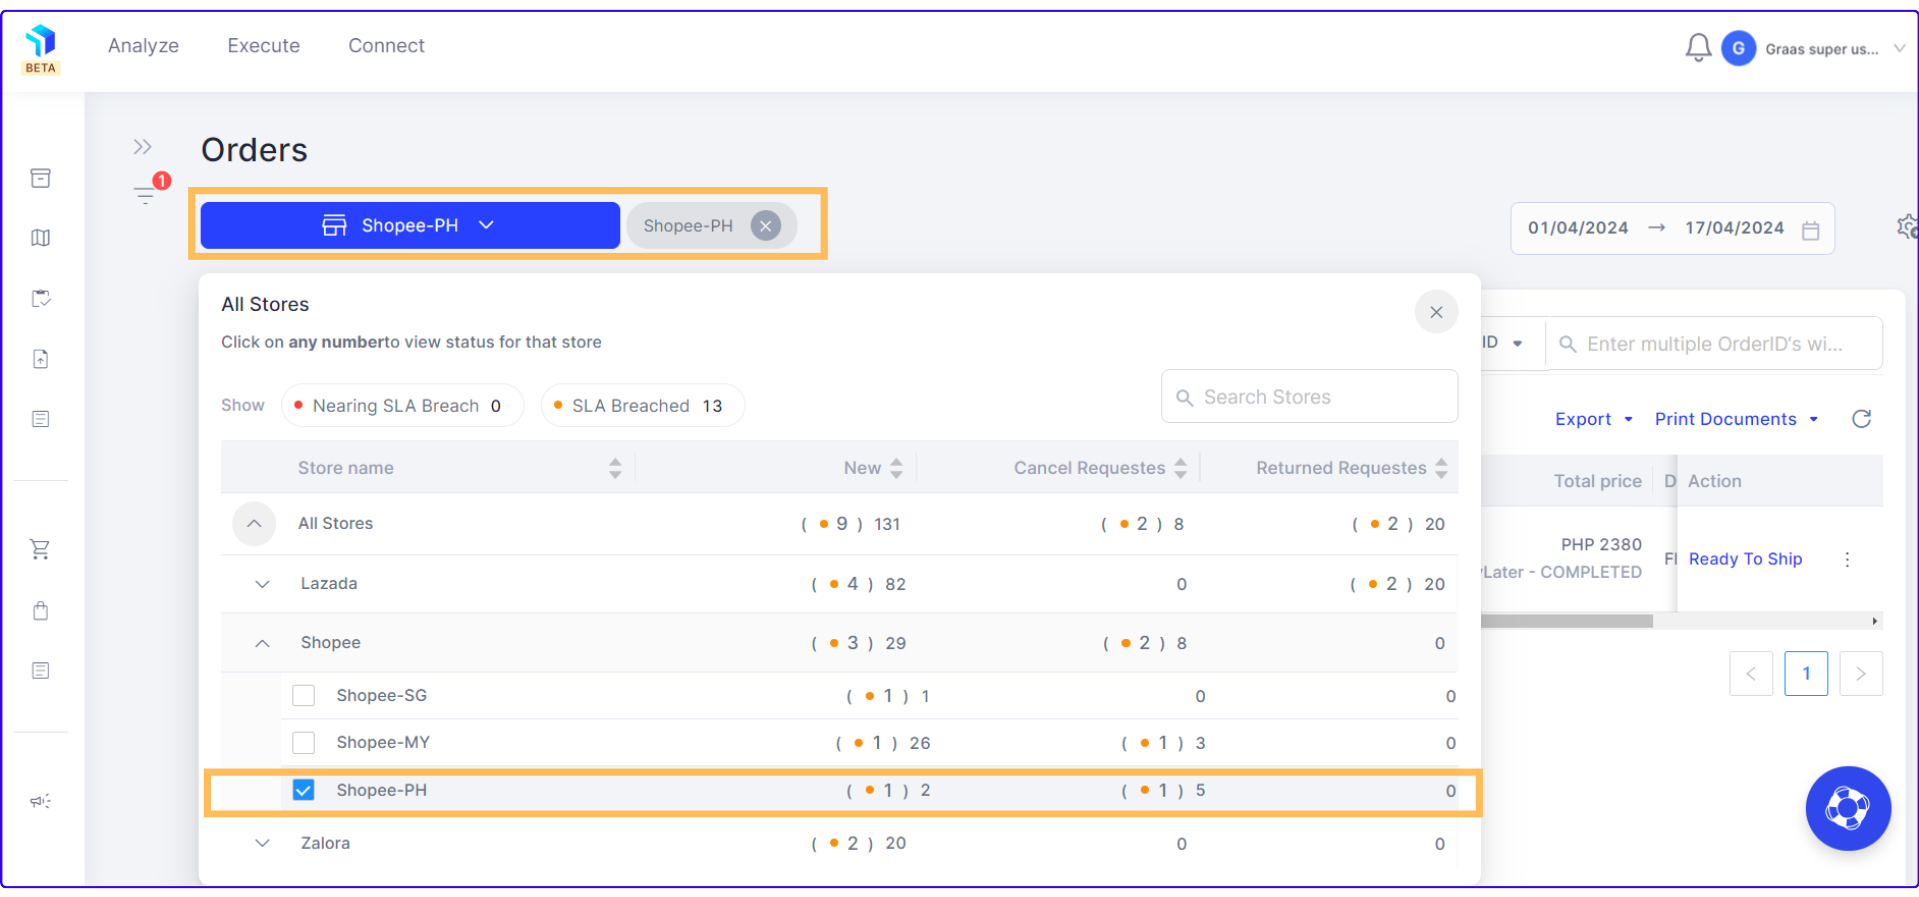Click Shopee-PH cancel requests count 5
Image resolution: width=1919 pixels, height=897 pixels.
[1200, 790]
